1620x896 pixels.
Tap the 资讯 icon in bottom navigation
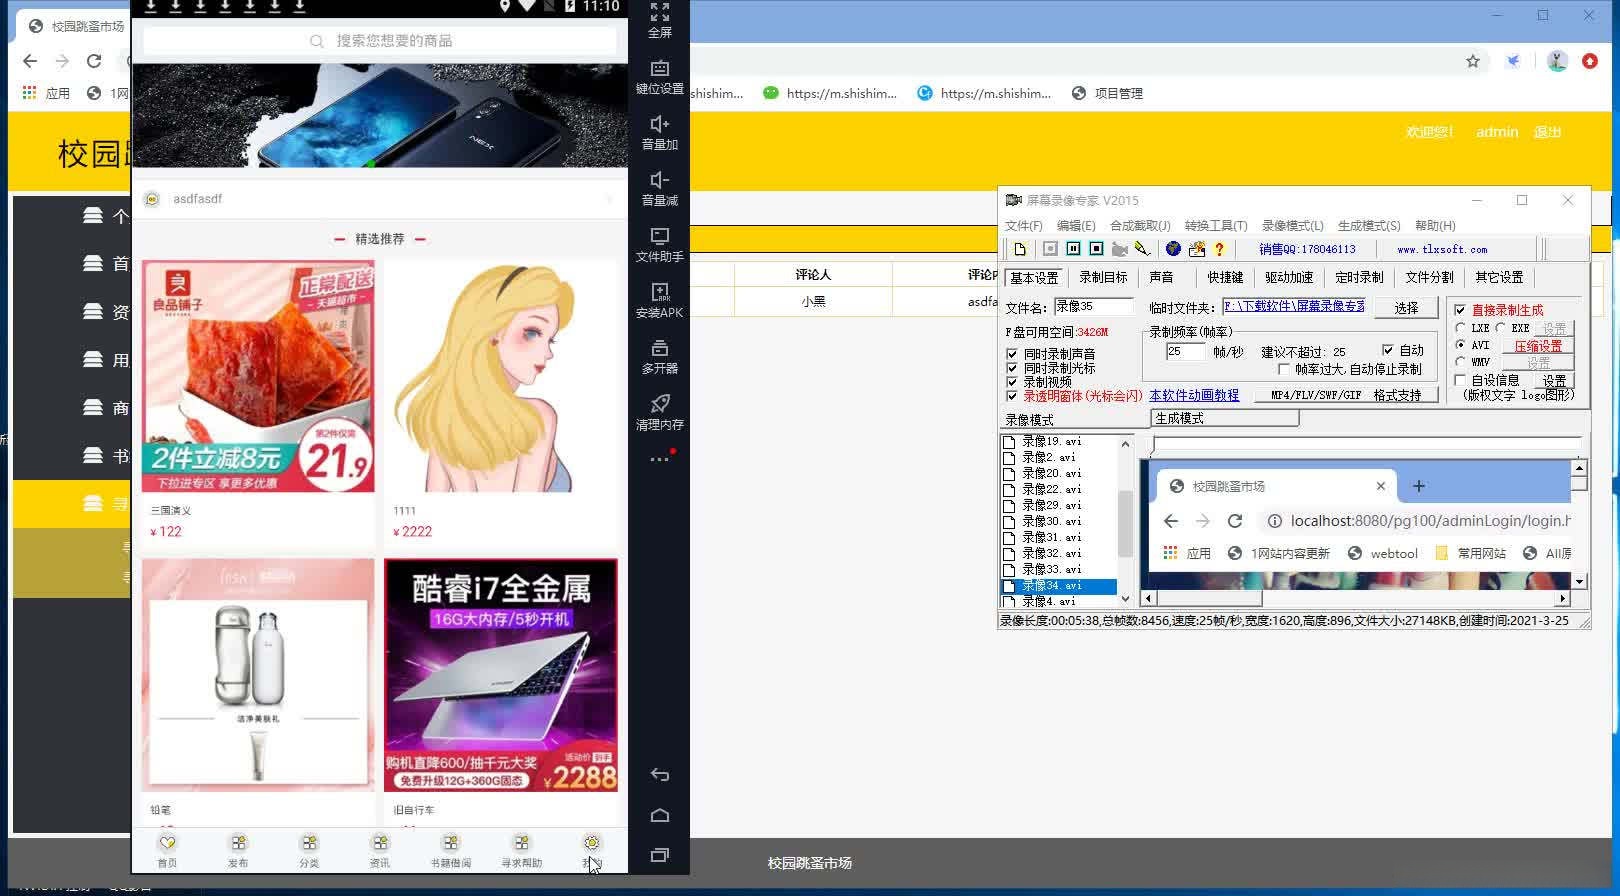[380, 843]
